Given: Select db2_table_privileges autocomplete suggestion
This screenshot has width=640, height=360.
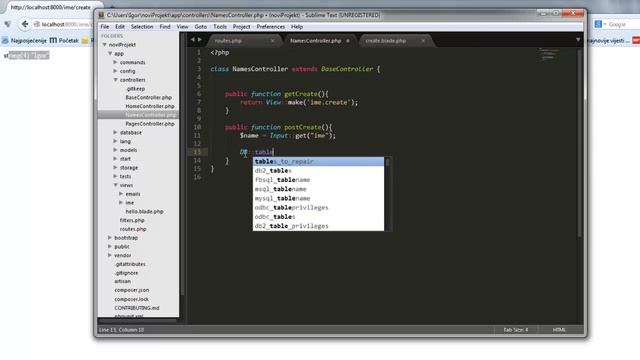Looking at the screenshot, I should pos(318,226).
